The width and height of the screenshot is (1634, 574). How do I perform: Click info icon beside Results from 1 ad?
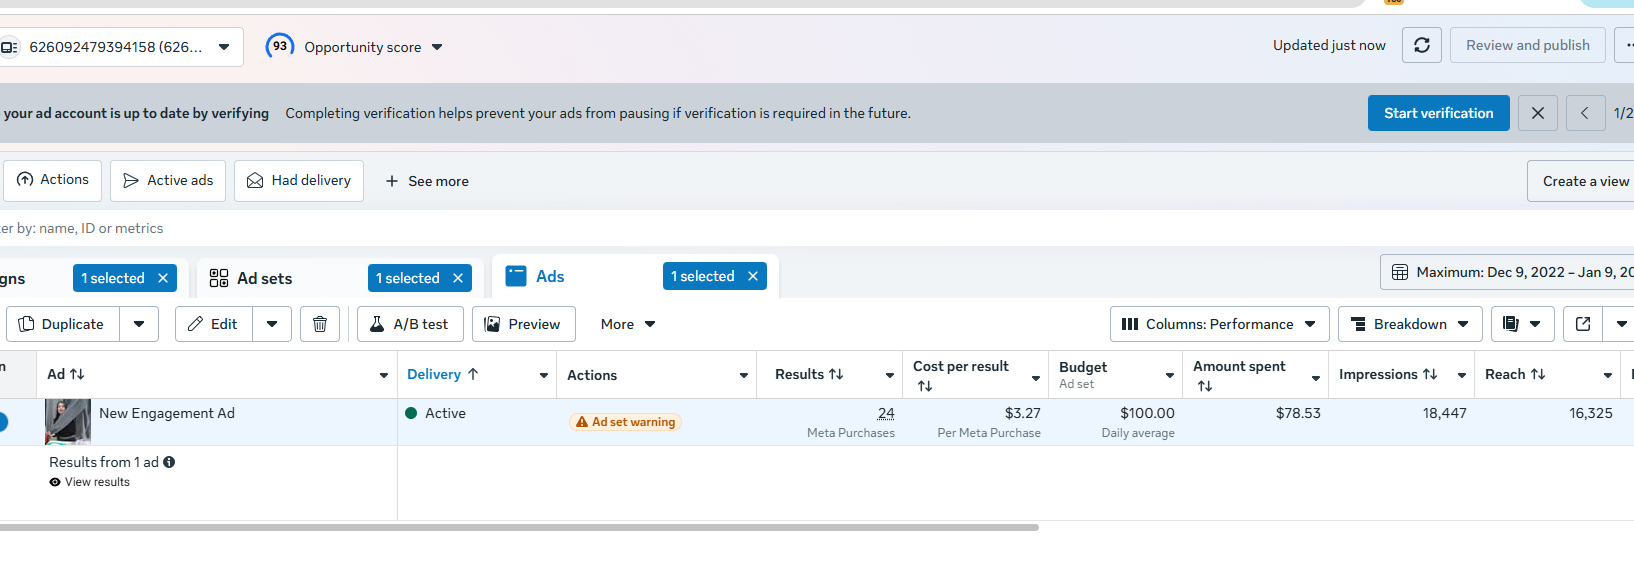click(169, 462)
